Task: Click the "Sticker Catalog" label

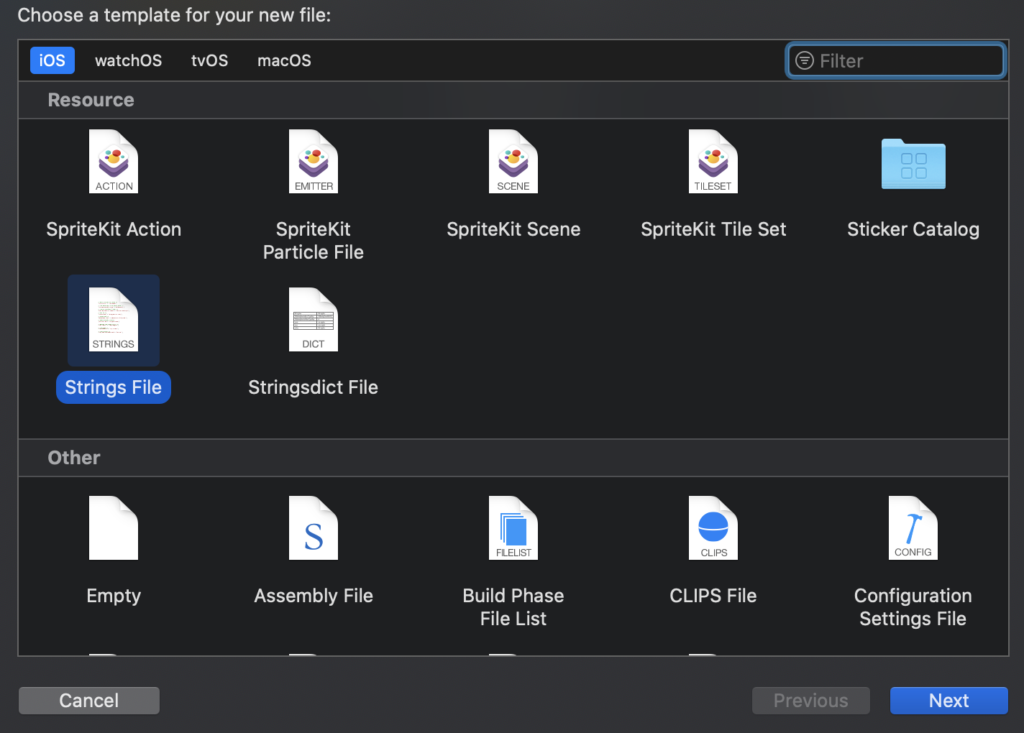Action: coord(913,229)
